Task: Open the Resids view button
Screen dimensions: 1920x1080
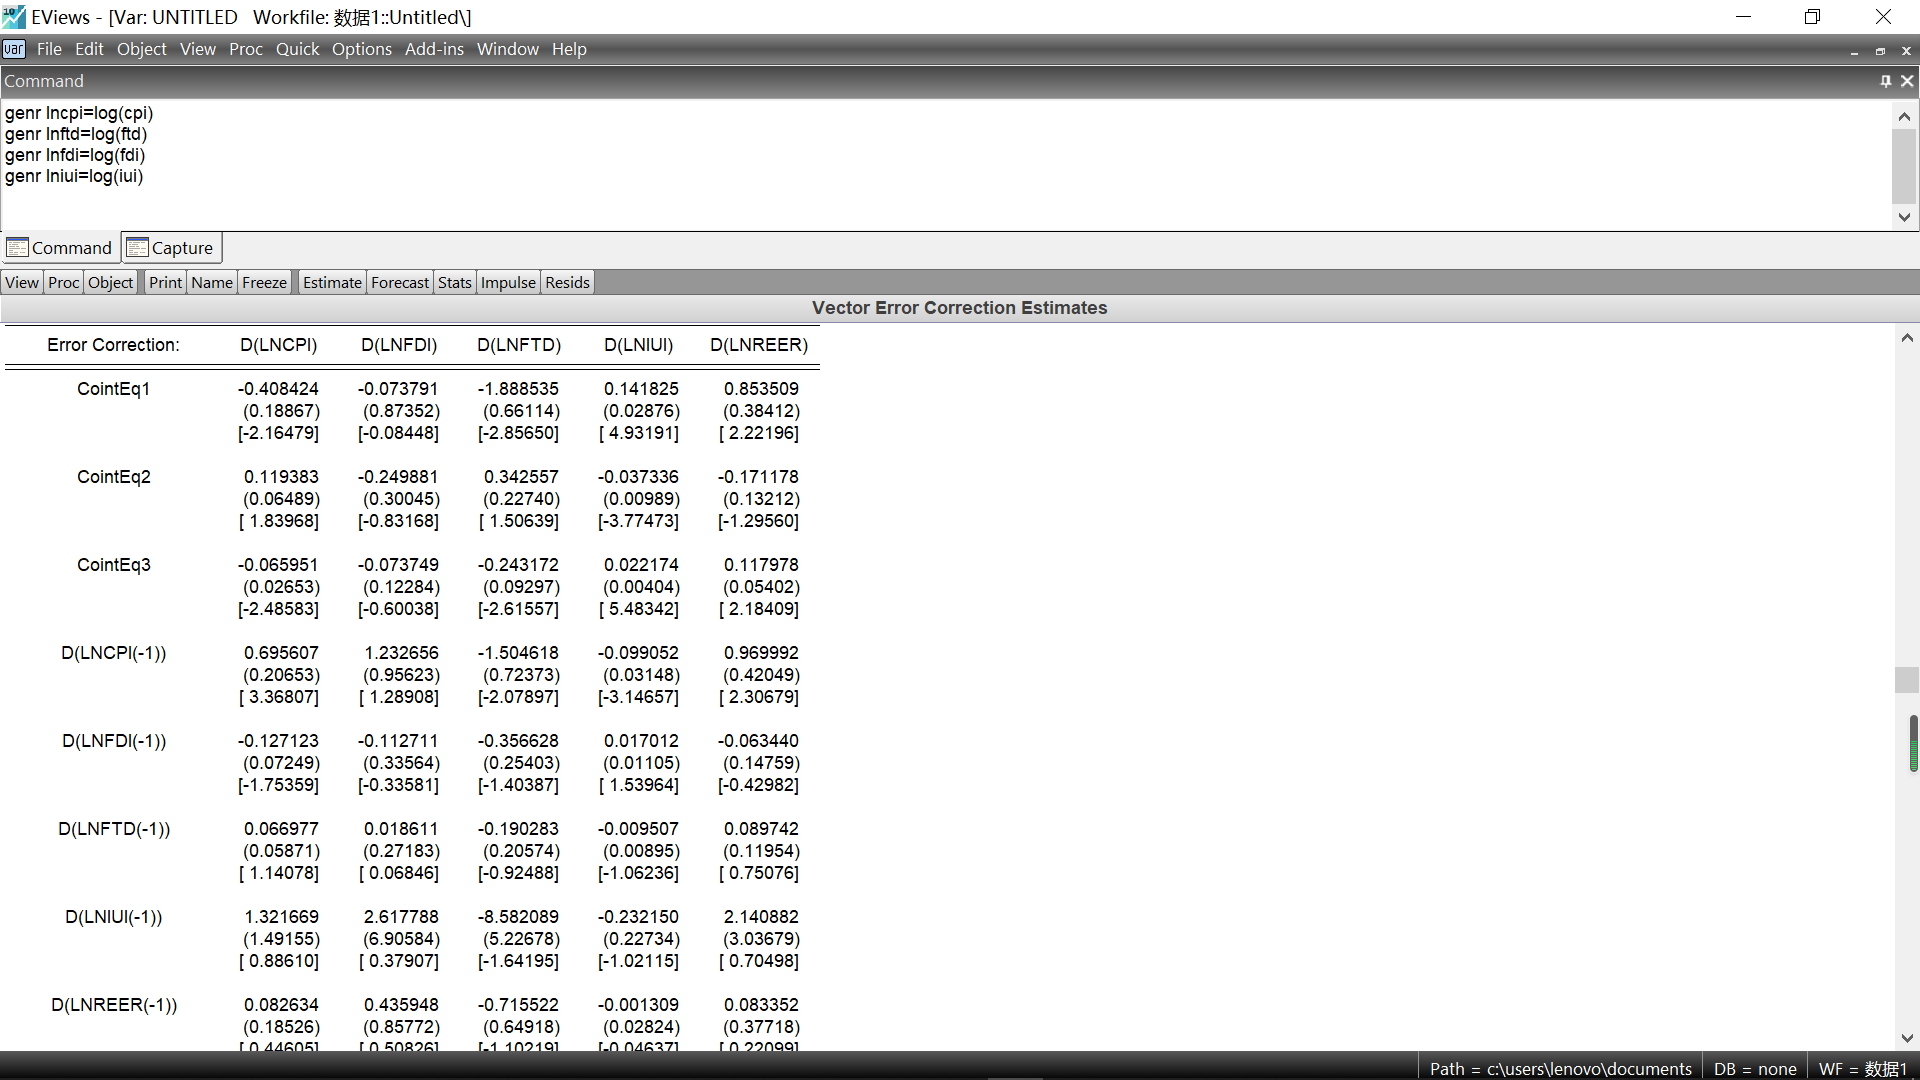Action: pyautogui.click(x=567, y=283)
